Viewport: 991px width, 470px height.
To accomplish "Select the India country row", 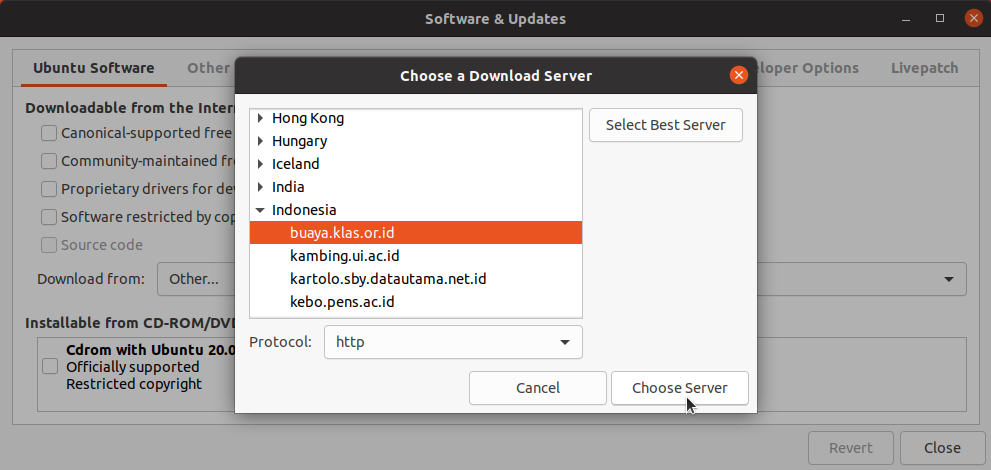I will (x=416, y=187).
